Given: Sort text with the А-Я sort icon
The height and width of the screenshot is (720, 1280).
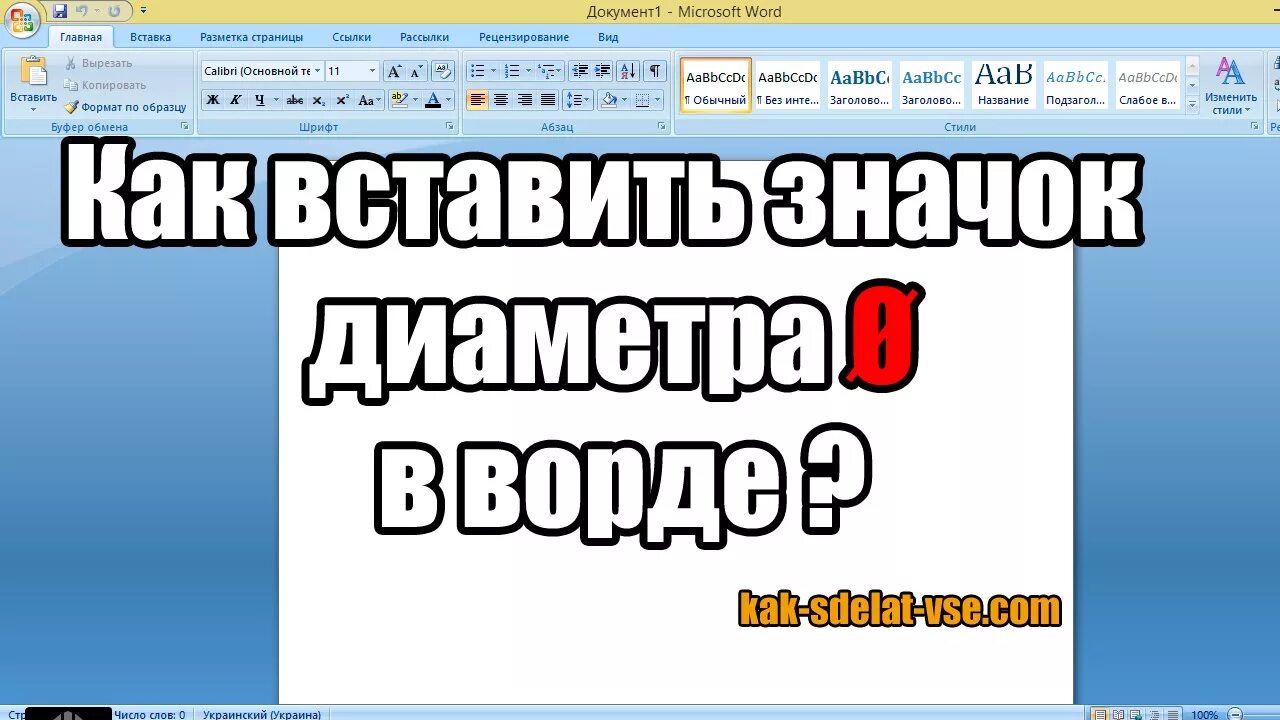Looking at the screenshot, I should 628,71.
